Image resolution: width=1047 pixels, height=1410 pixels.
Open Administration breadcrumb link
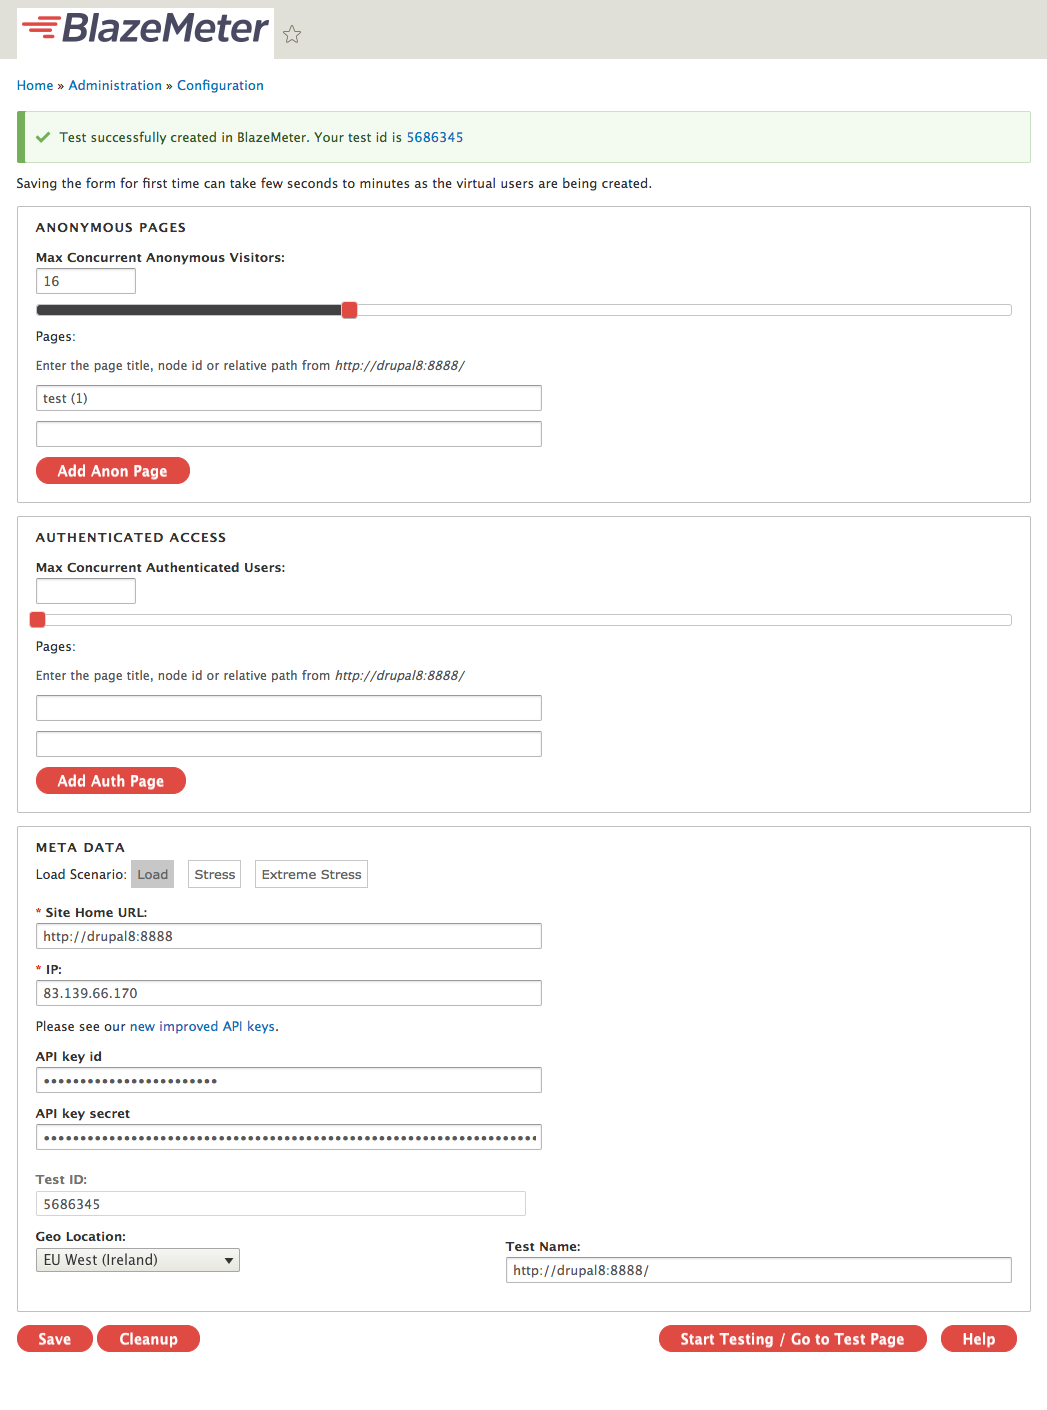pos(115,86)
